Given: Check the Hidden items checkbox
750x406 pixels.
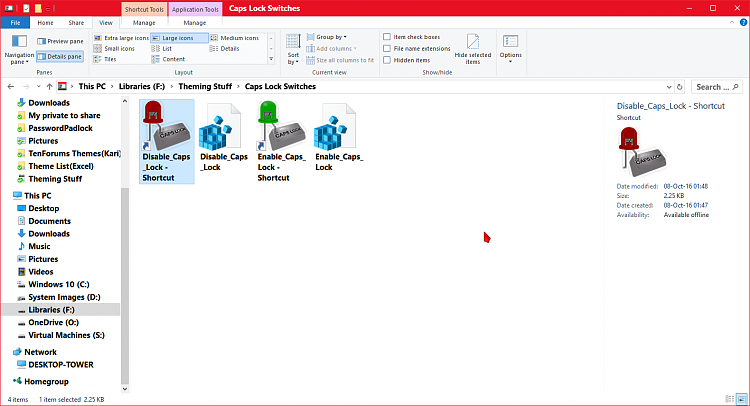Looking at the screenshot, I should point(388,60).
